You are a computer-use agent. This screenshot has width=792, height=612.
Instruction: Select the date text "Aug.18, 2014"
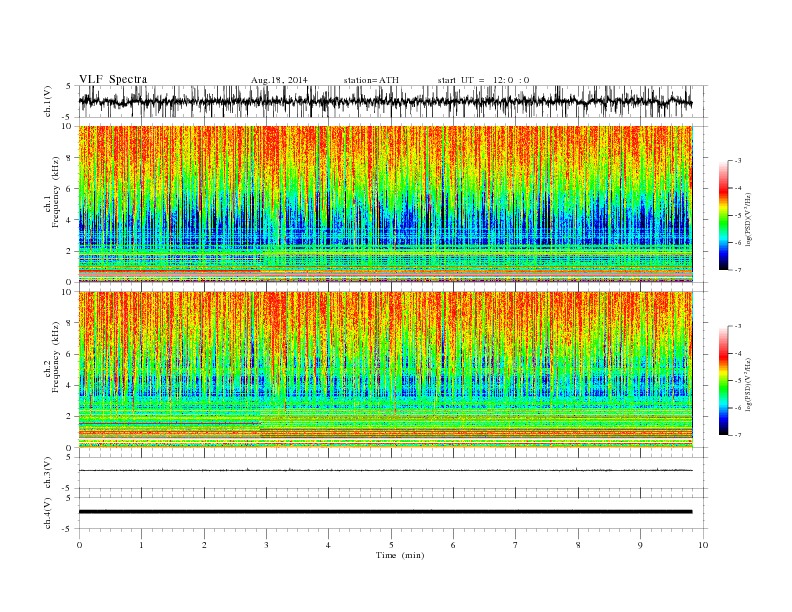(x=279, y=80)
